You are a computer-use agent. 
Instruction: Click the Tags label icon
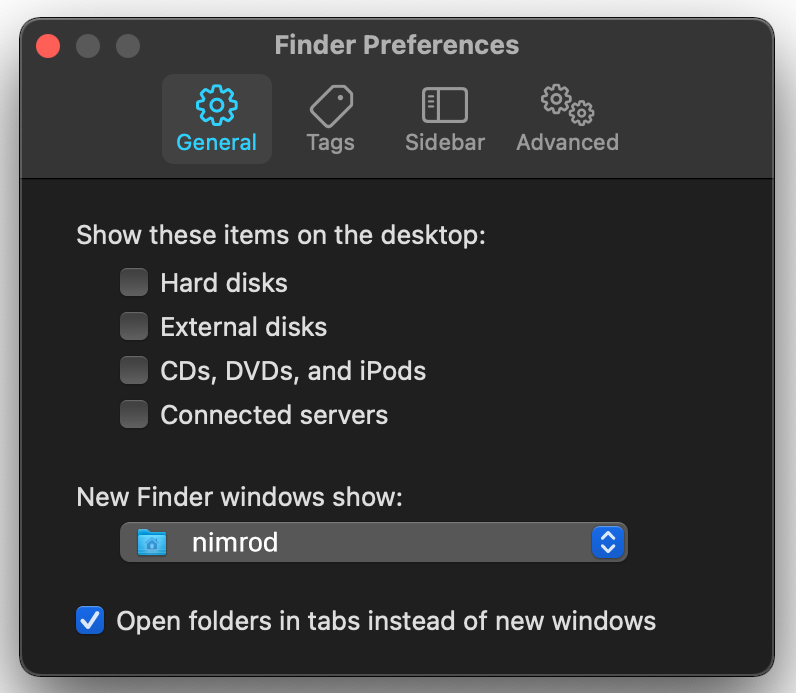tap(331, 104)
